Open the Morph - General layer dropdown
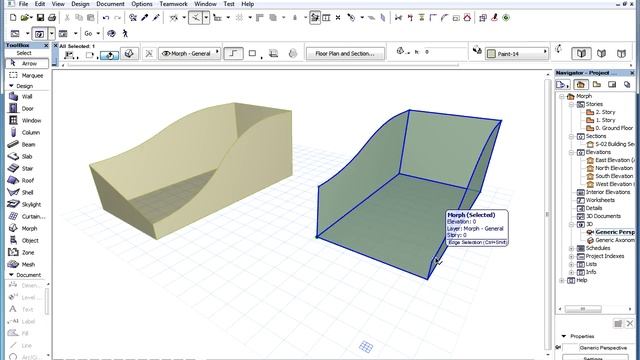640x360 pixels. coord(189,53)
